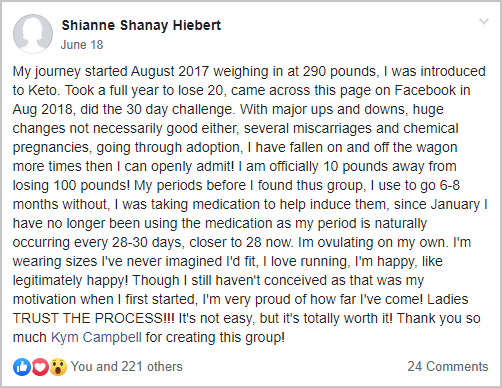This screenshot has height=388, width=502.
Task: Click the phrase TRUST THE PROCESS!!! in post
Action: coord(93,318)
